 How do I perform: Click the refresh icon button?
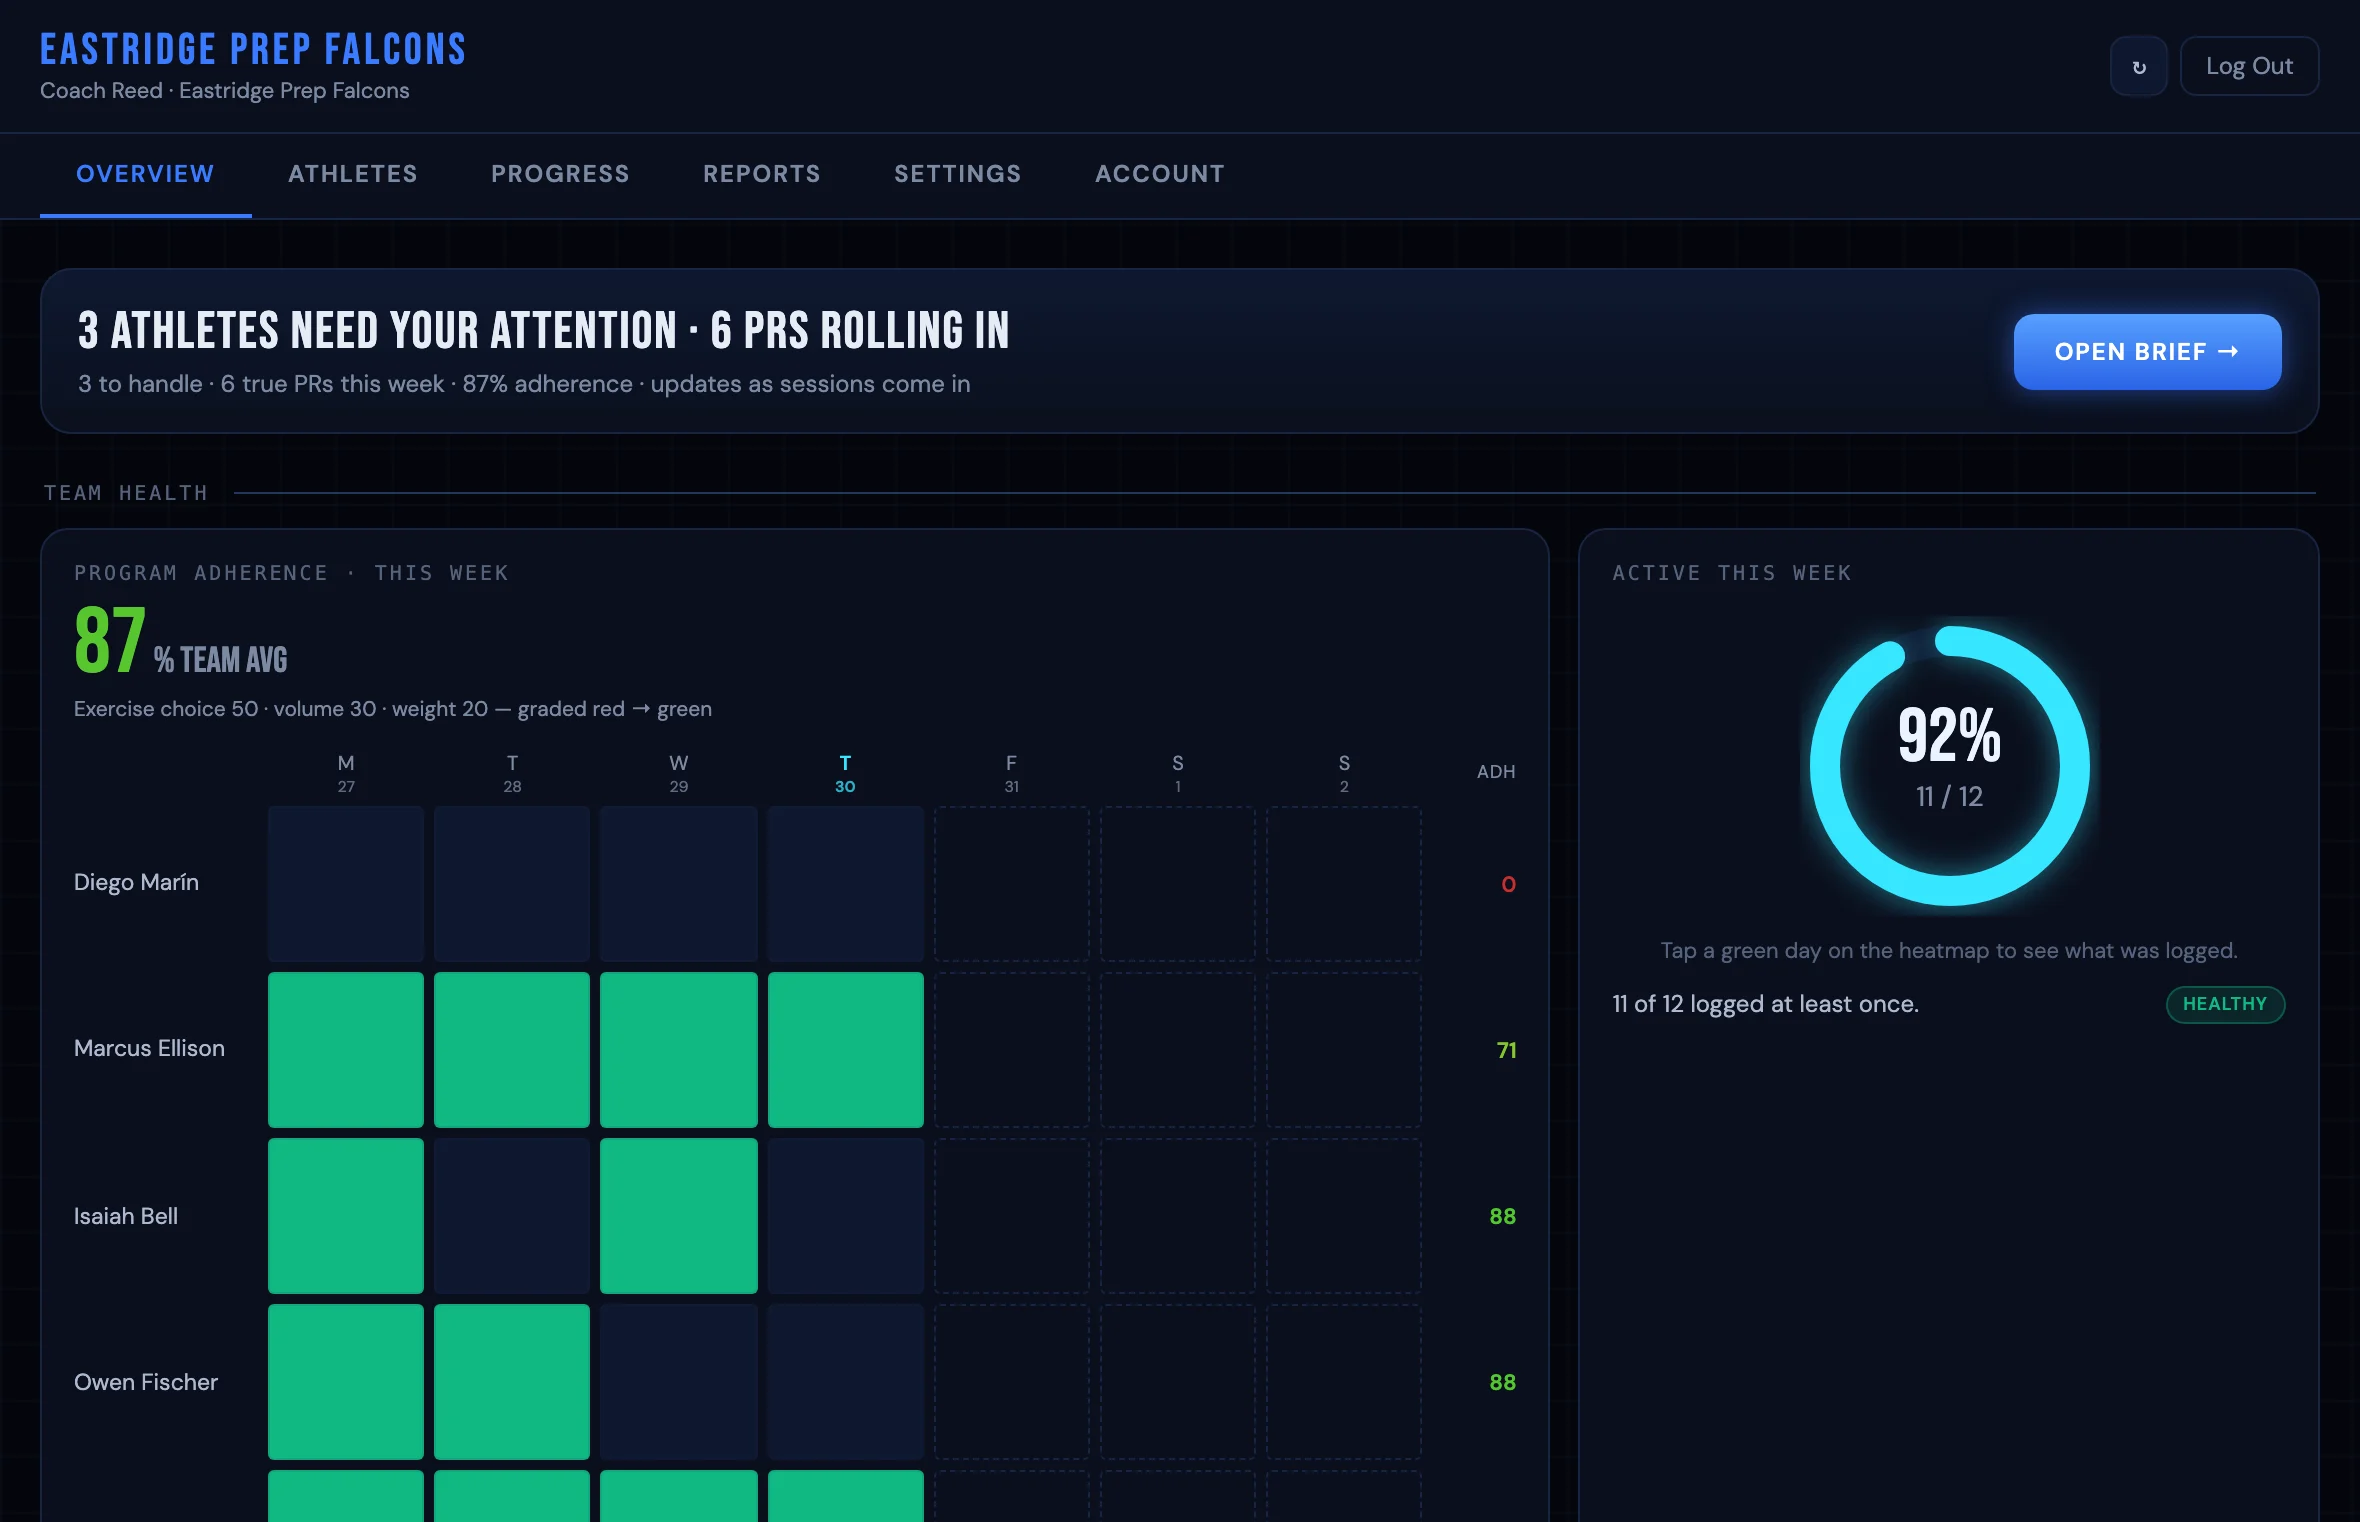pos(2138,66)
